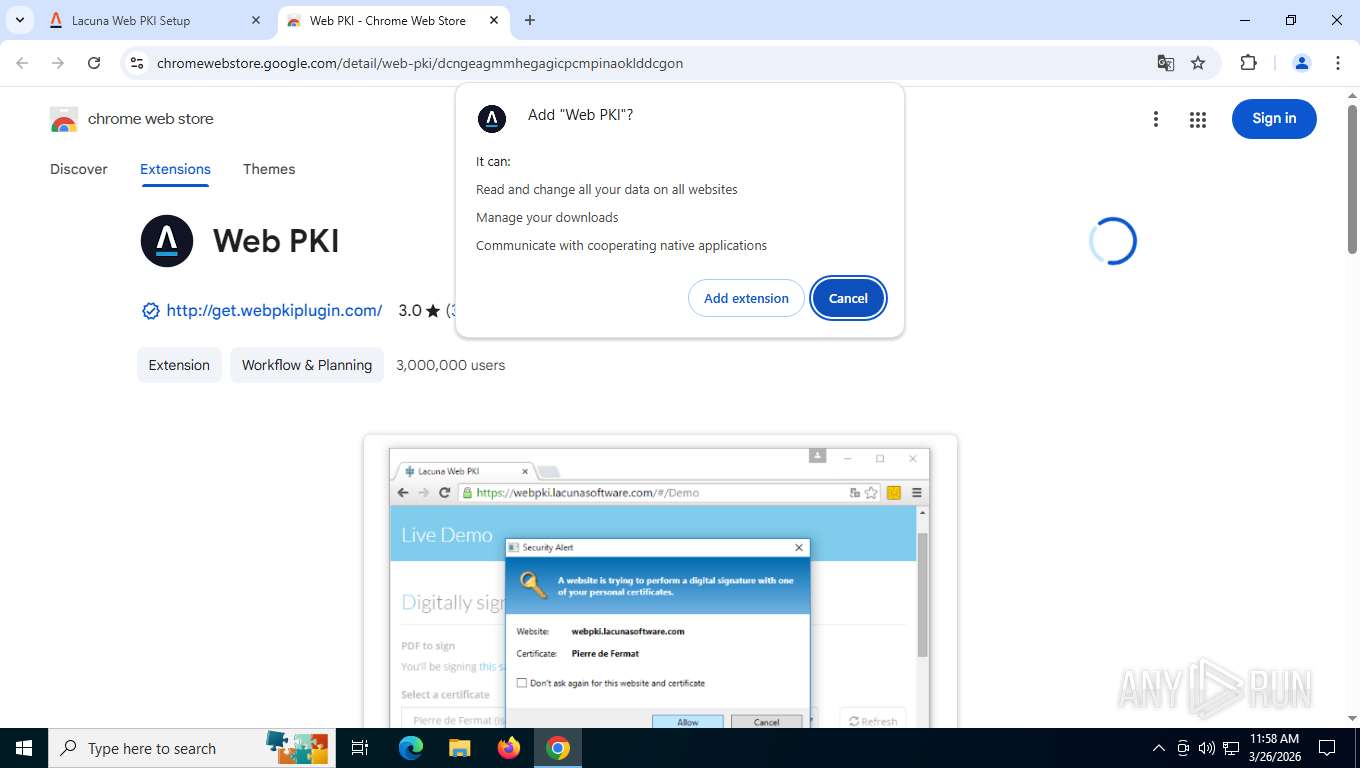1360x768 pixels.
Task: Click the translate page icon
Action: click(1165, 63)
